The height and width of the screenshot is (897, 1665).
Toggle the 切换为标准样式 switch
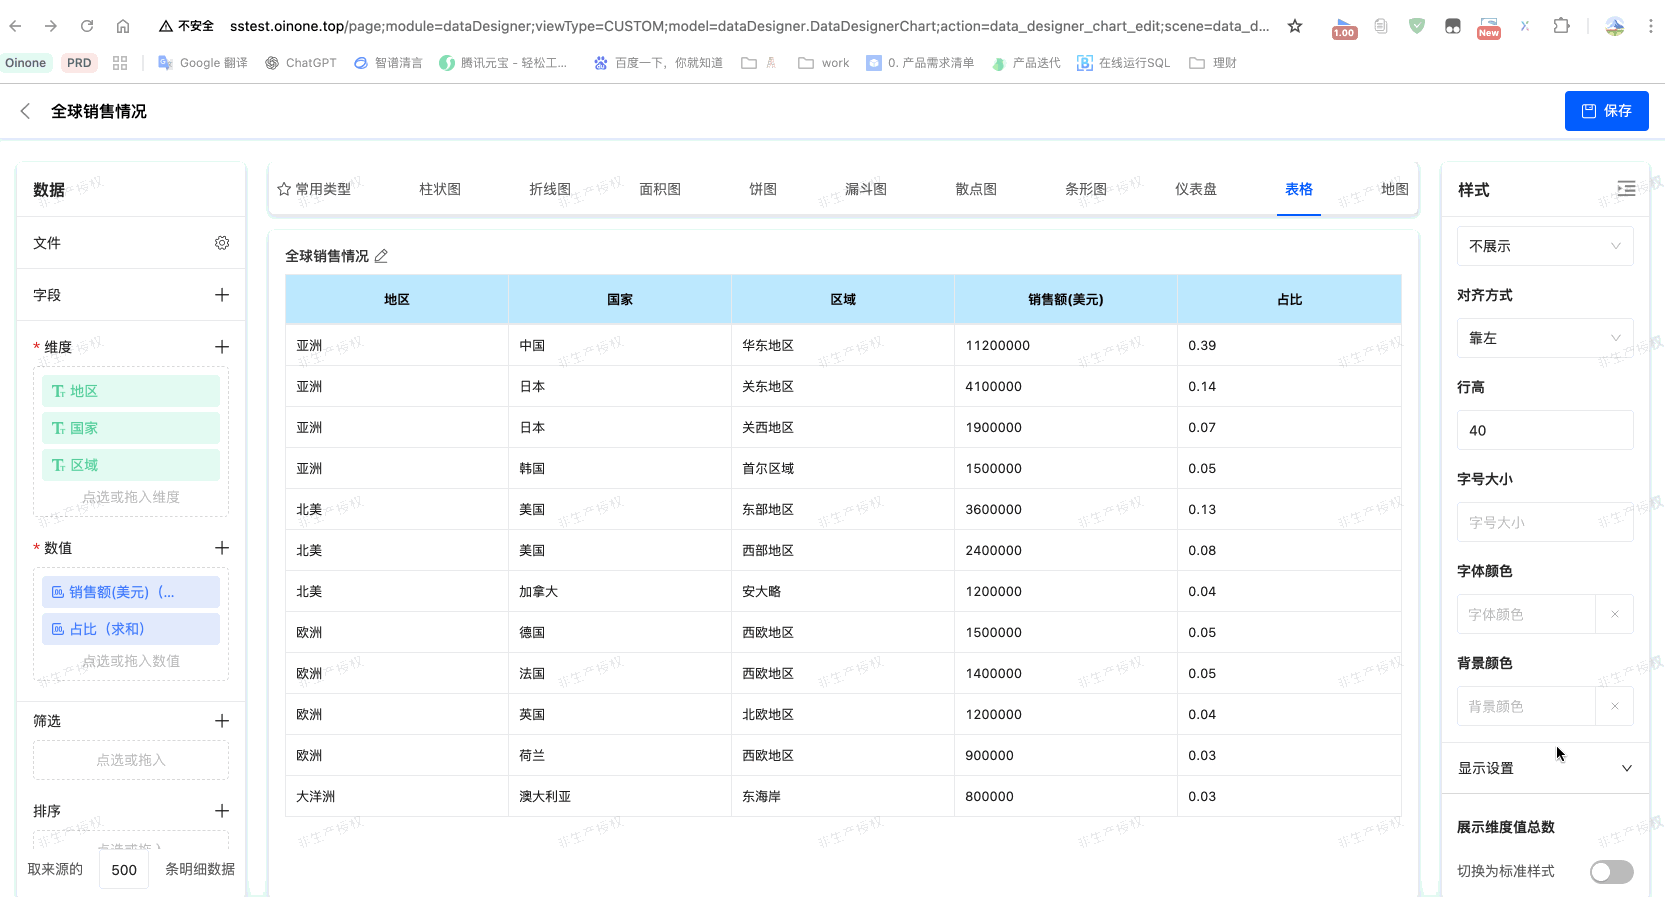coord(1611,872)
